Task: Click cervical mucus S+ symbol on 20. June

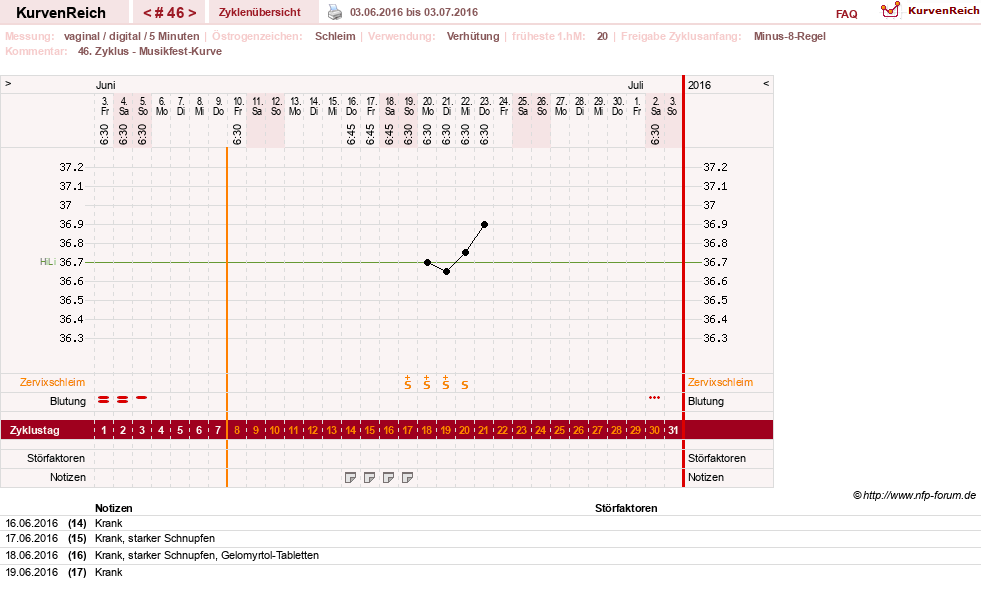Action: [427, 382]
